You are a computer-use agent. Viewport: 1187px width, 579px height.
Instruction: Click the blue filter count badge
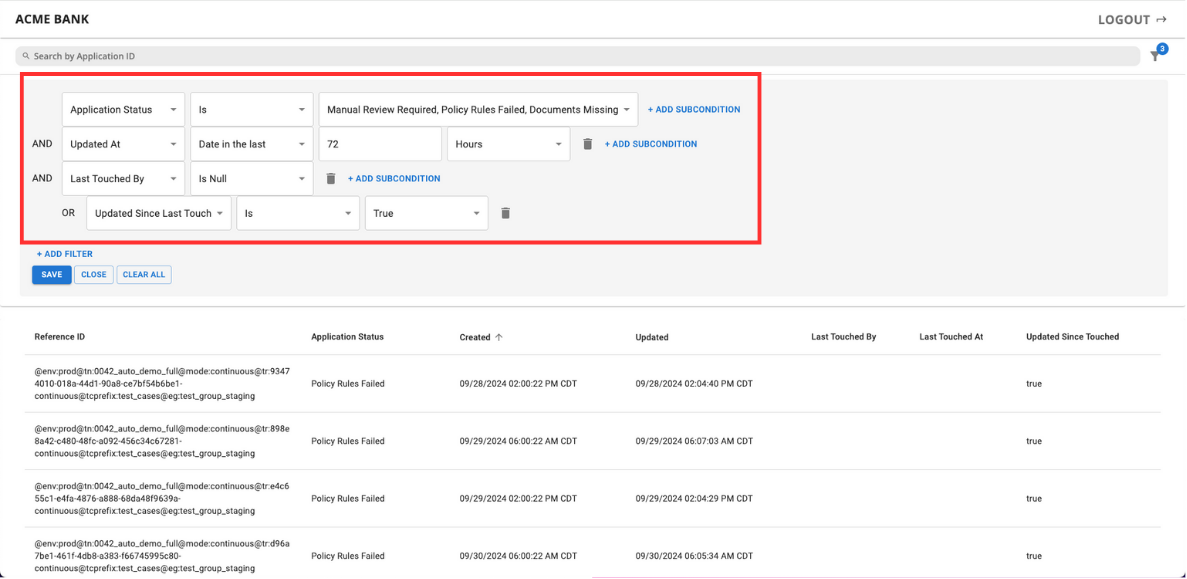(x=1162, y=48)
